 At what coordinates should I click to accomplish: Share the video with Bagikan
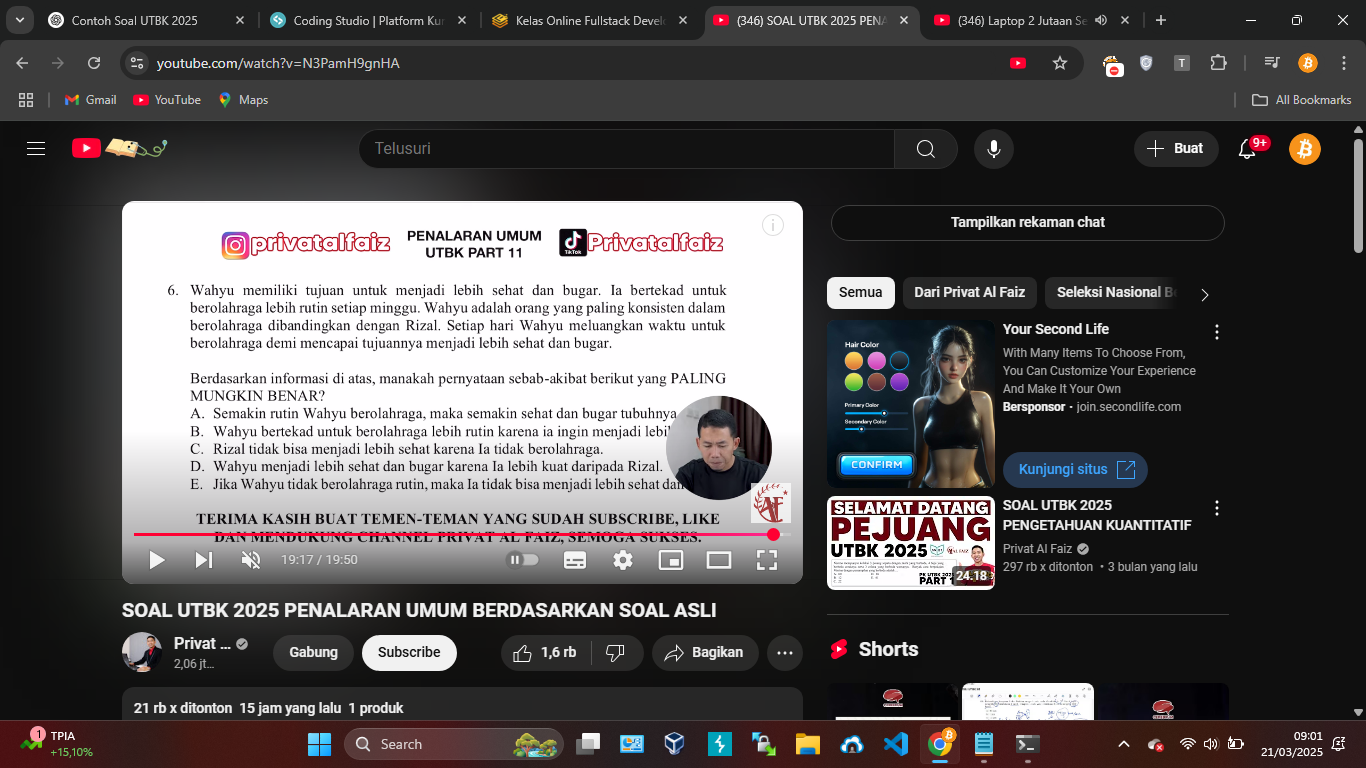(705, 653)
